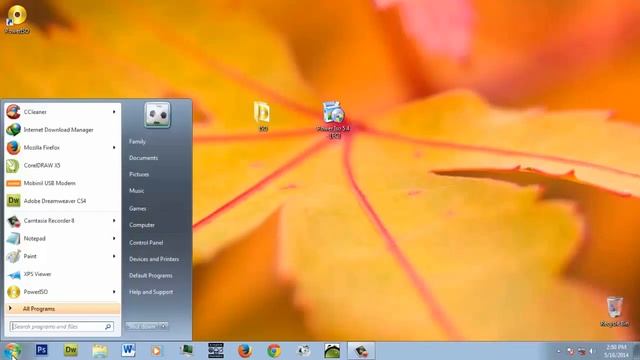Image resolution: width=640 pixels, height=360 pixels.
Task: Select the Recycle Bin on the desktop
Action: pos(615,312)
